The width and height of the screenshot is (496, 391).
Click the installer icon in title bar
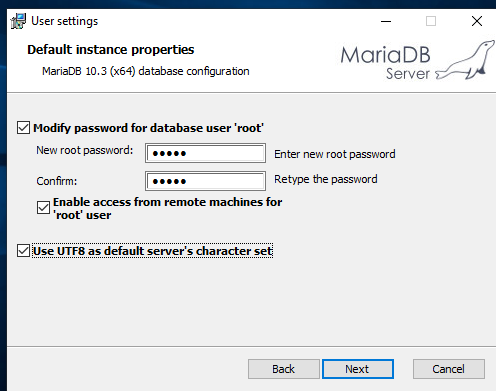point(18,21)
